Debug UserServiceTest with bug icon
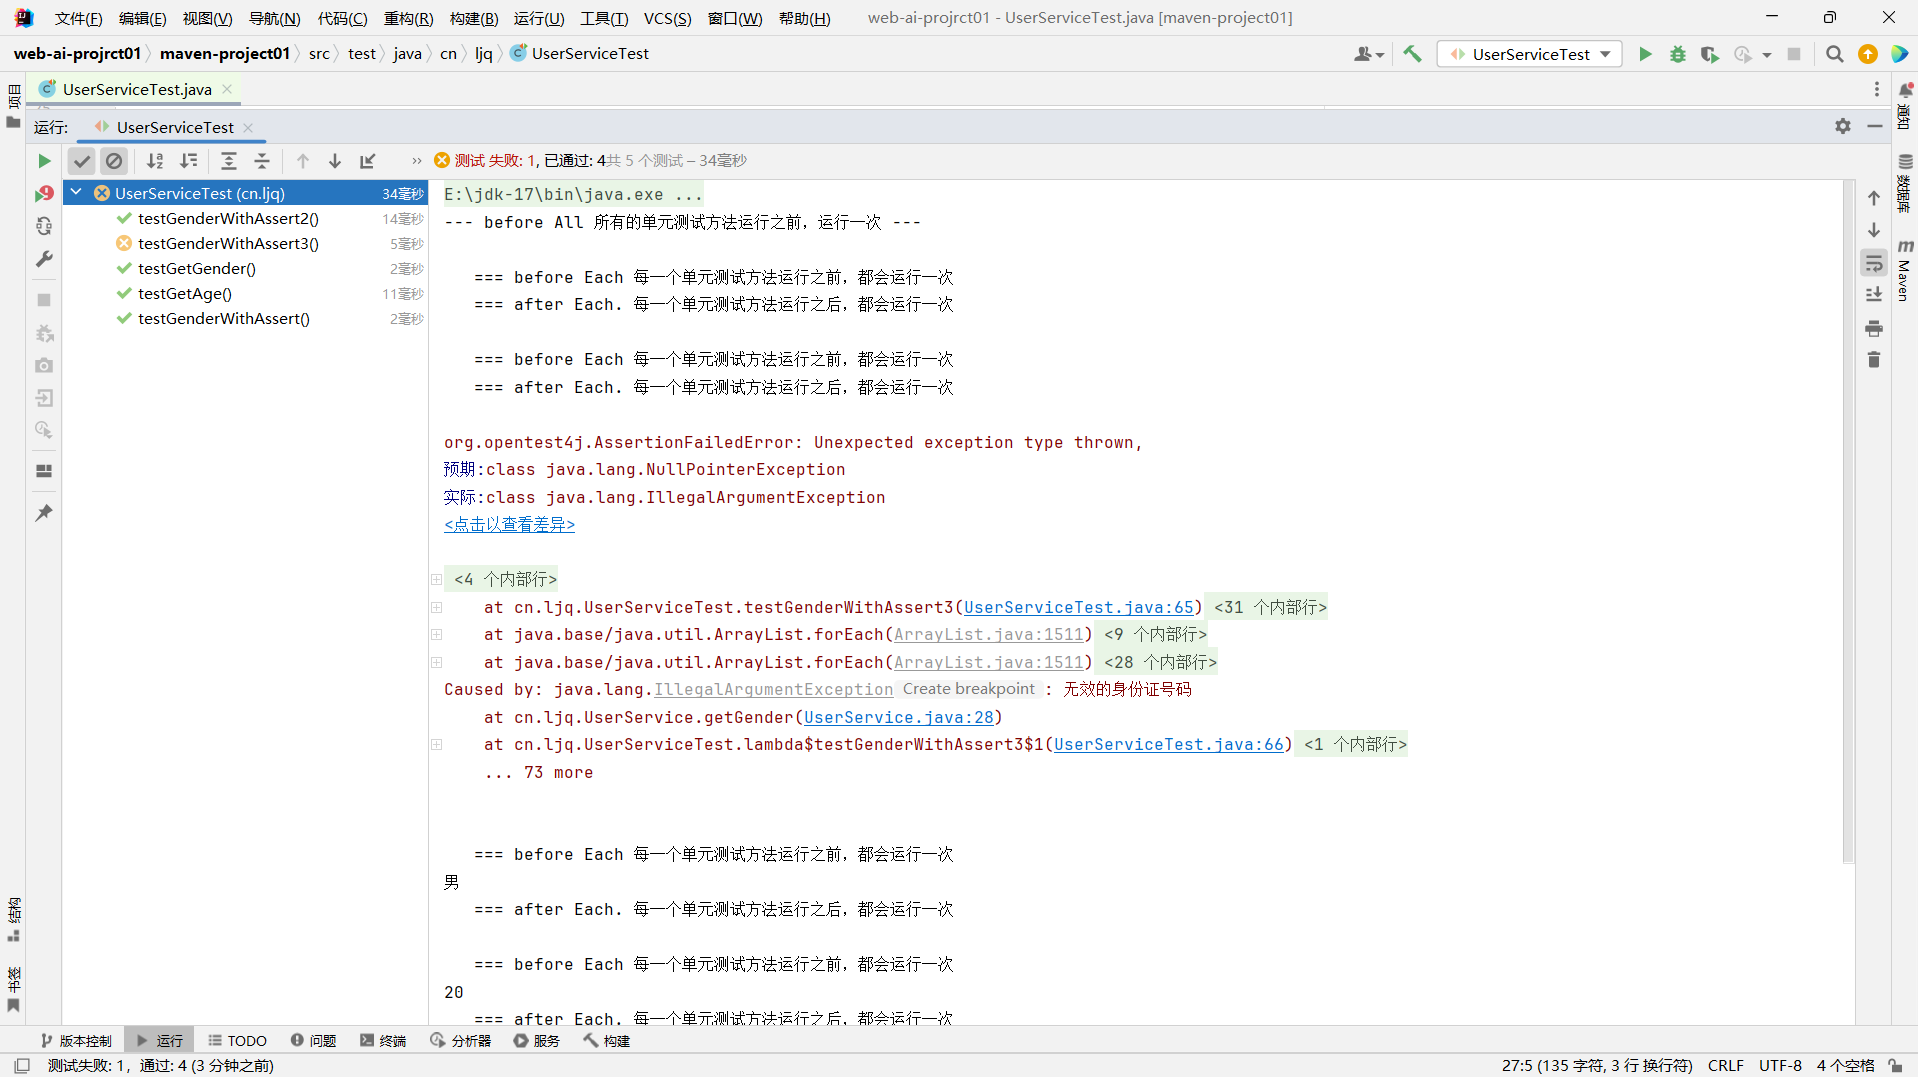This screenshot has height=1077, width=1918. (1677, 54)
